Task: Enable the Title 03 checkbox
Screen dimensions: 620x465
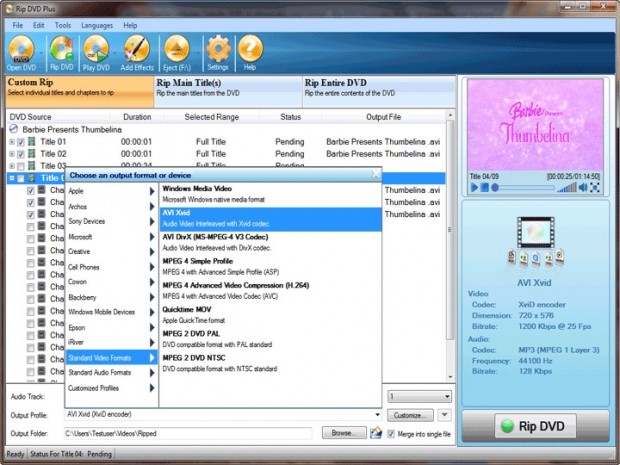Action: coord(21,166)
